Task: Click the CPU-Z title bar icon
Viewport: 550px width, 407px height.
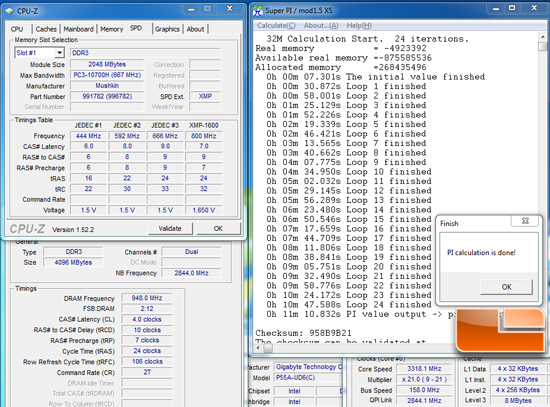Action: pyautogui.click(x=9, y=11)
